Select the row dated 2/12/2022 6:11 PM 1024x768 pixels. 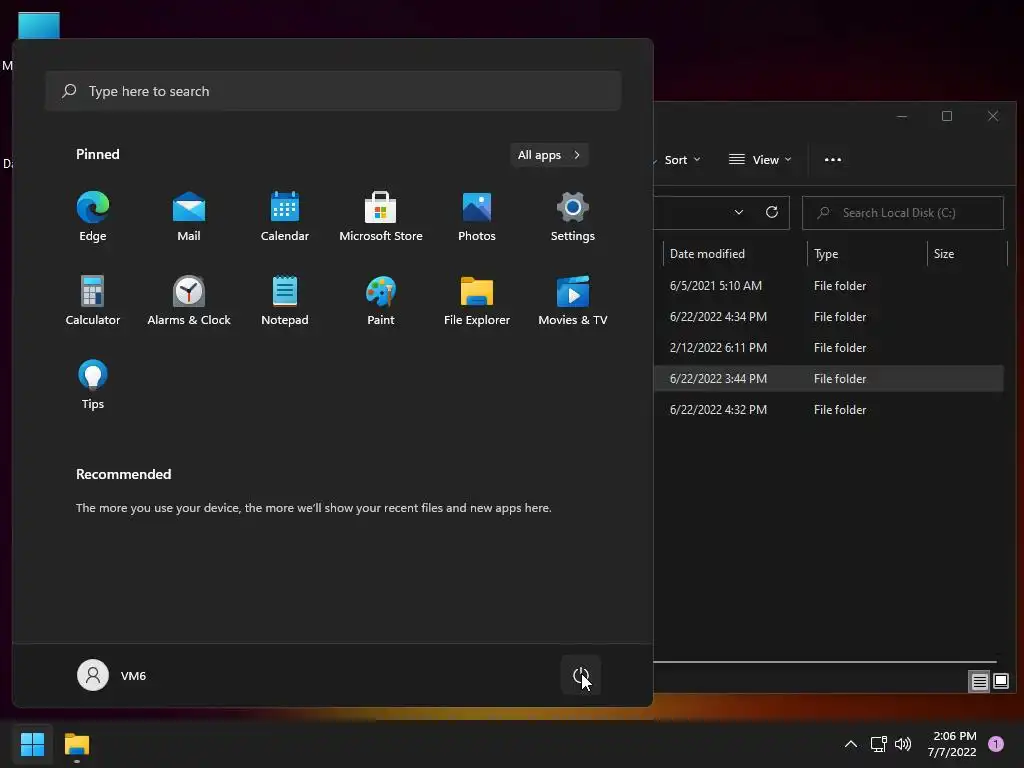pyautogui.click(x=828, y=347)
